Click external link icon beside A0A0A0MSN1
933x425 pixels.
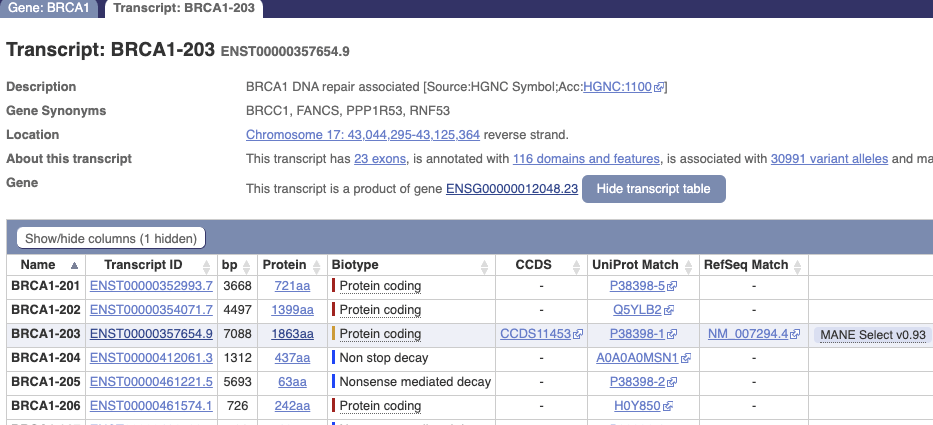[x=685, y=359]
